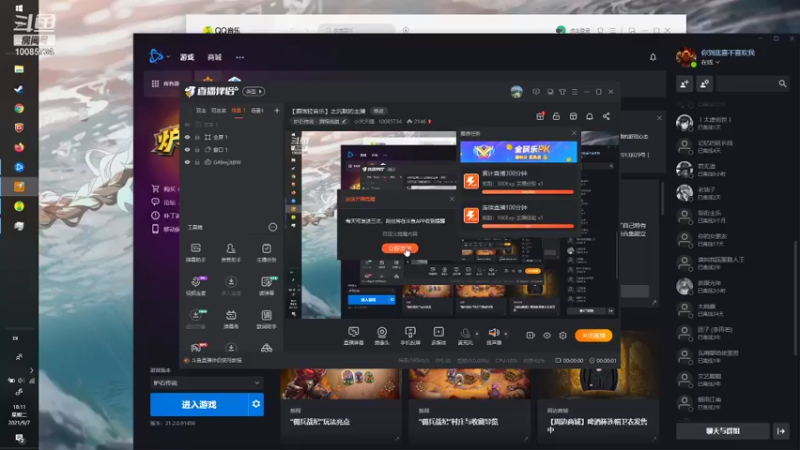Click the mode switch pill beside the 直播伴侣 logo
The height and width of the screenshot is (450, 800).
pyautogui.click(x=254, y=91)
